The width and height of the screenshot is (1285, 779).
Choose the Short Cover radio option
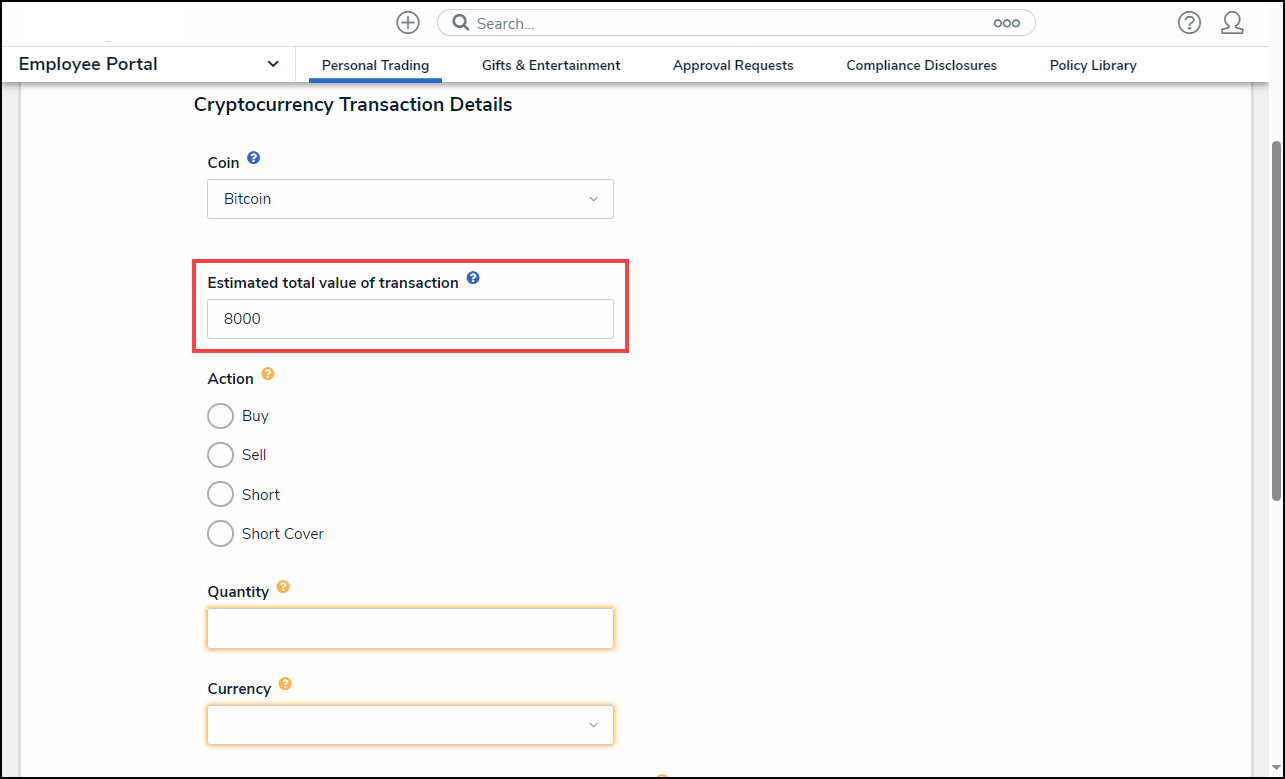click(220, 534)
